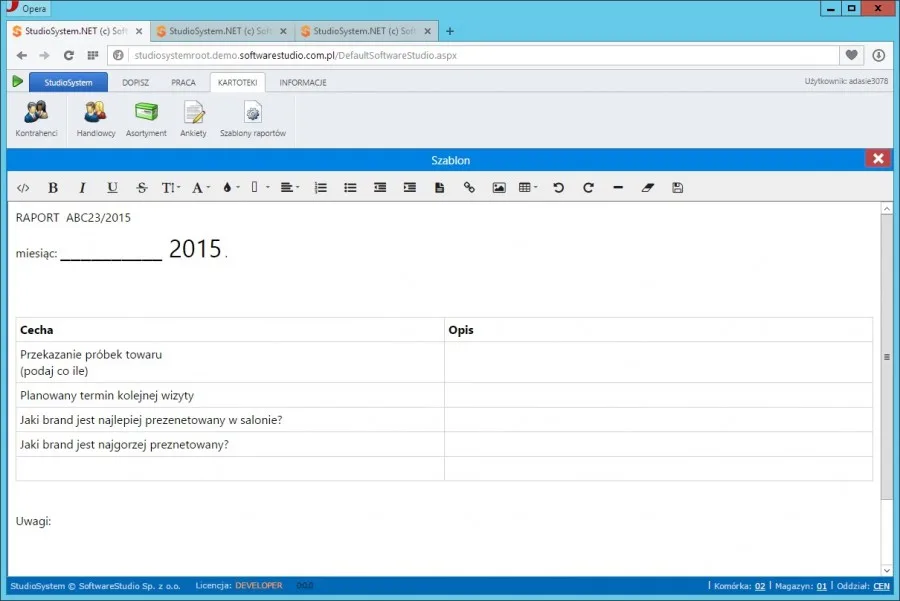Open the text alignment dropdown
The image size is (900, 601).
(290, 188)
